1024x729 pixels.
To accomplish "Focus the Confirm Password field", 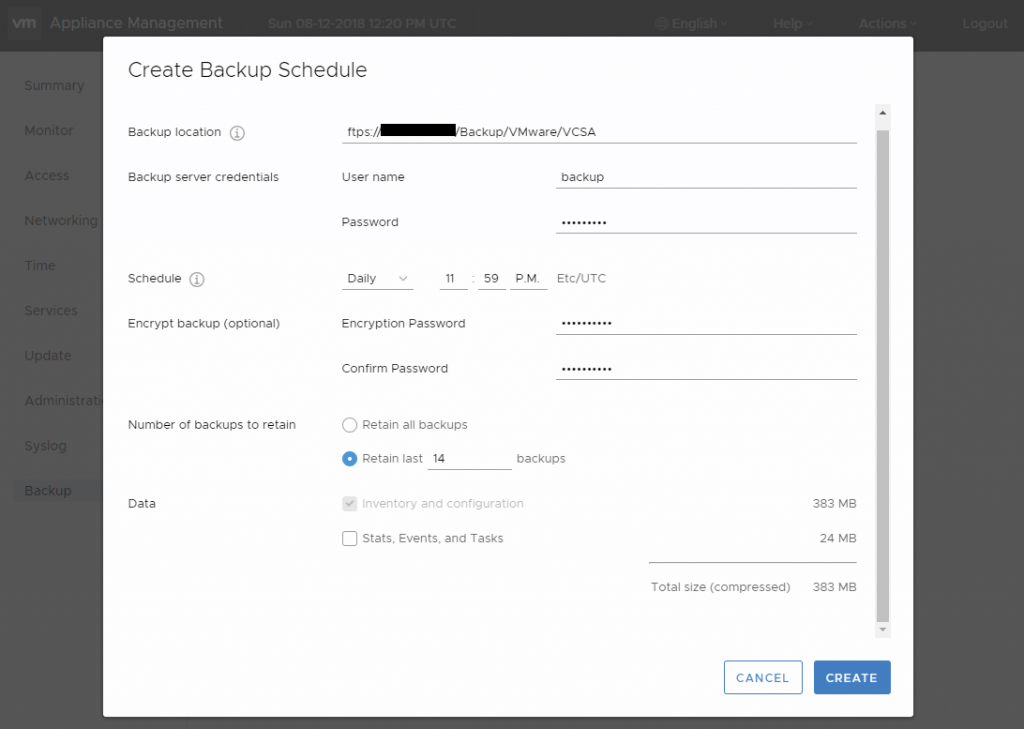I will [x=706, y=368].
